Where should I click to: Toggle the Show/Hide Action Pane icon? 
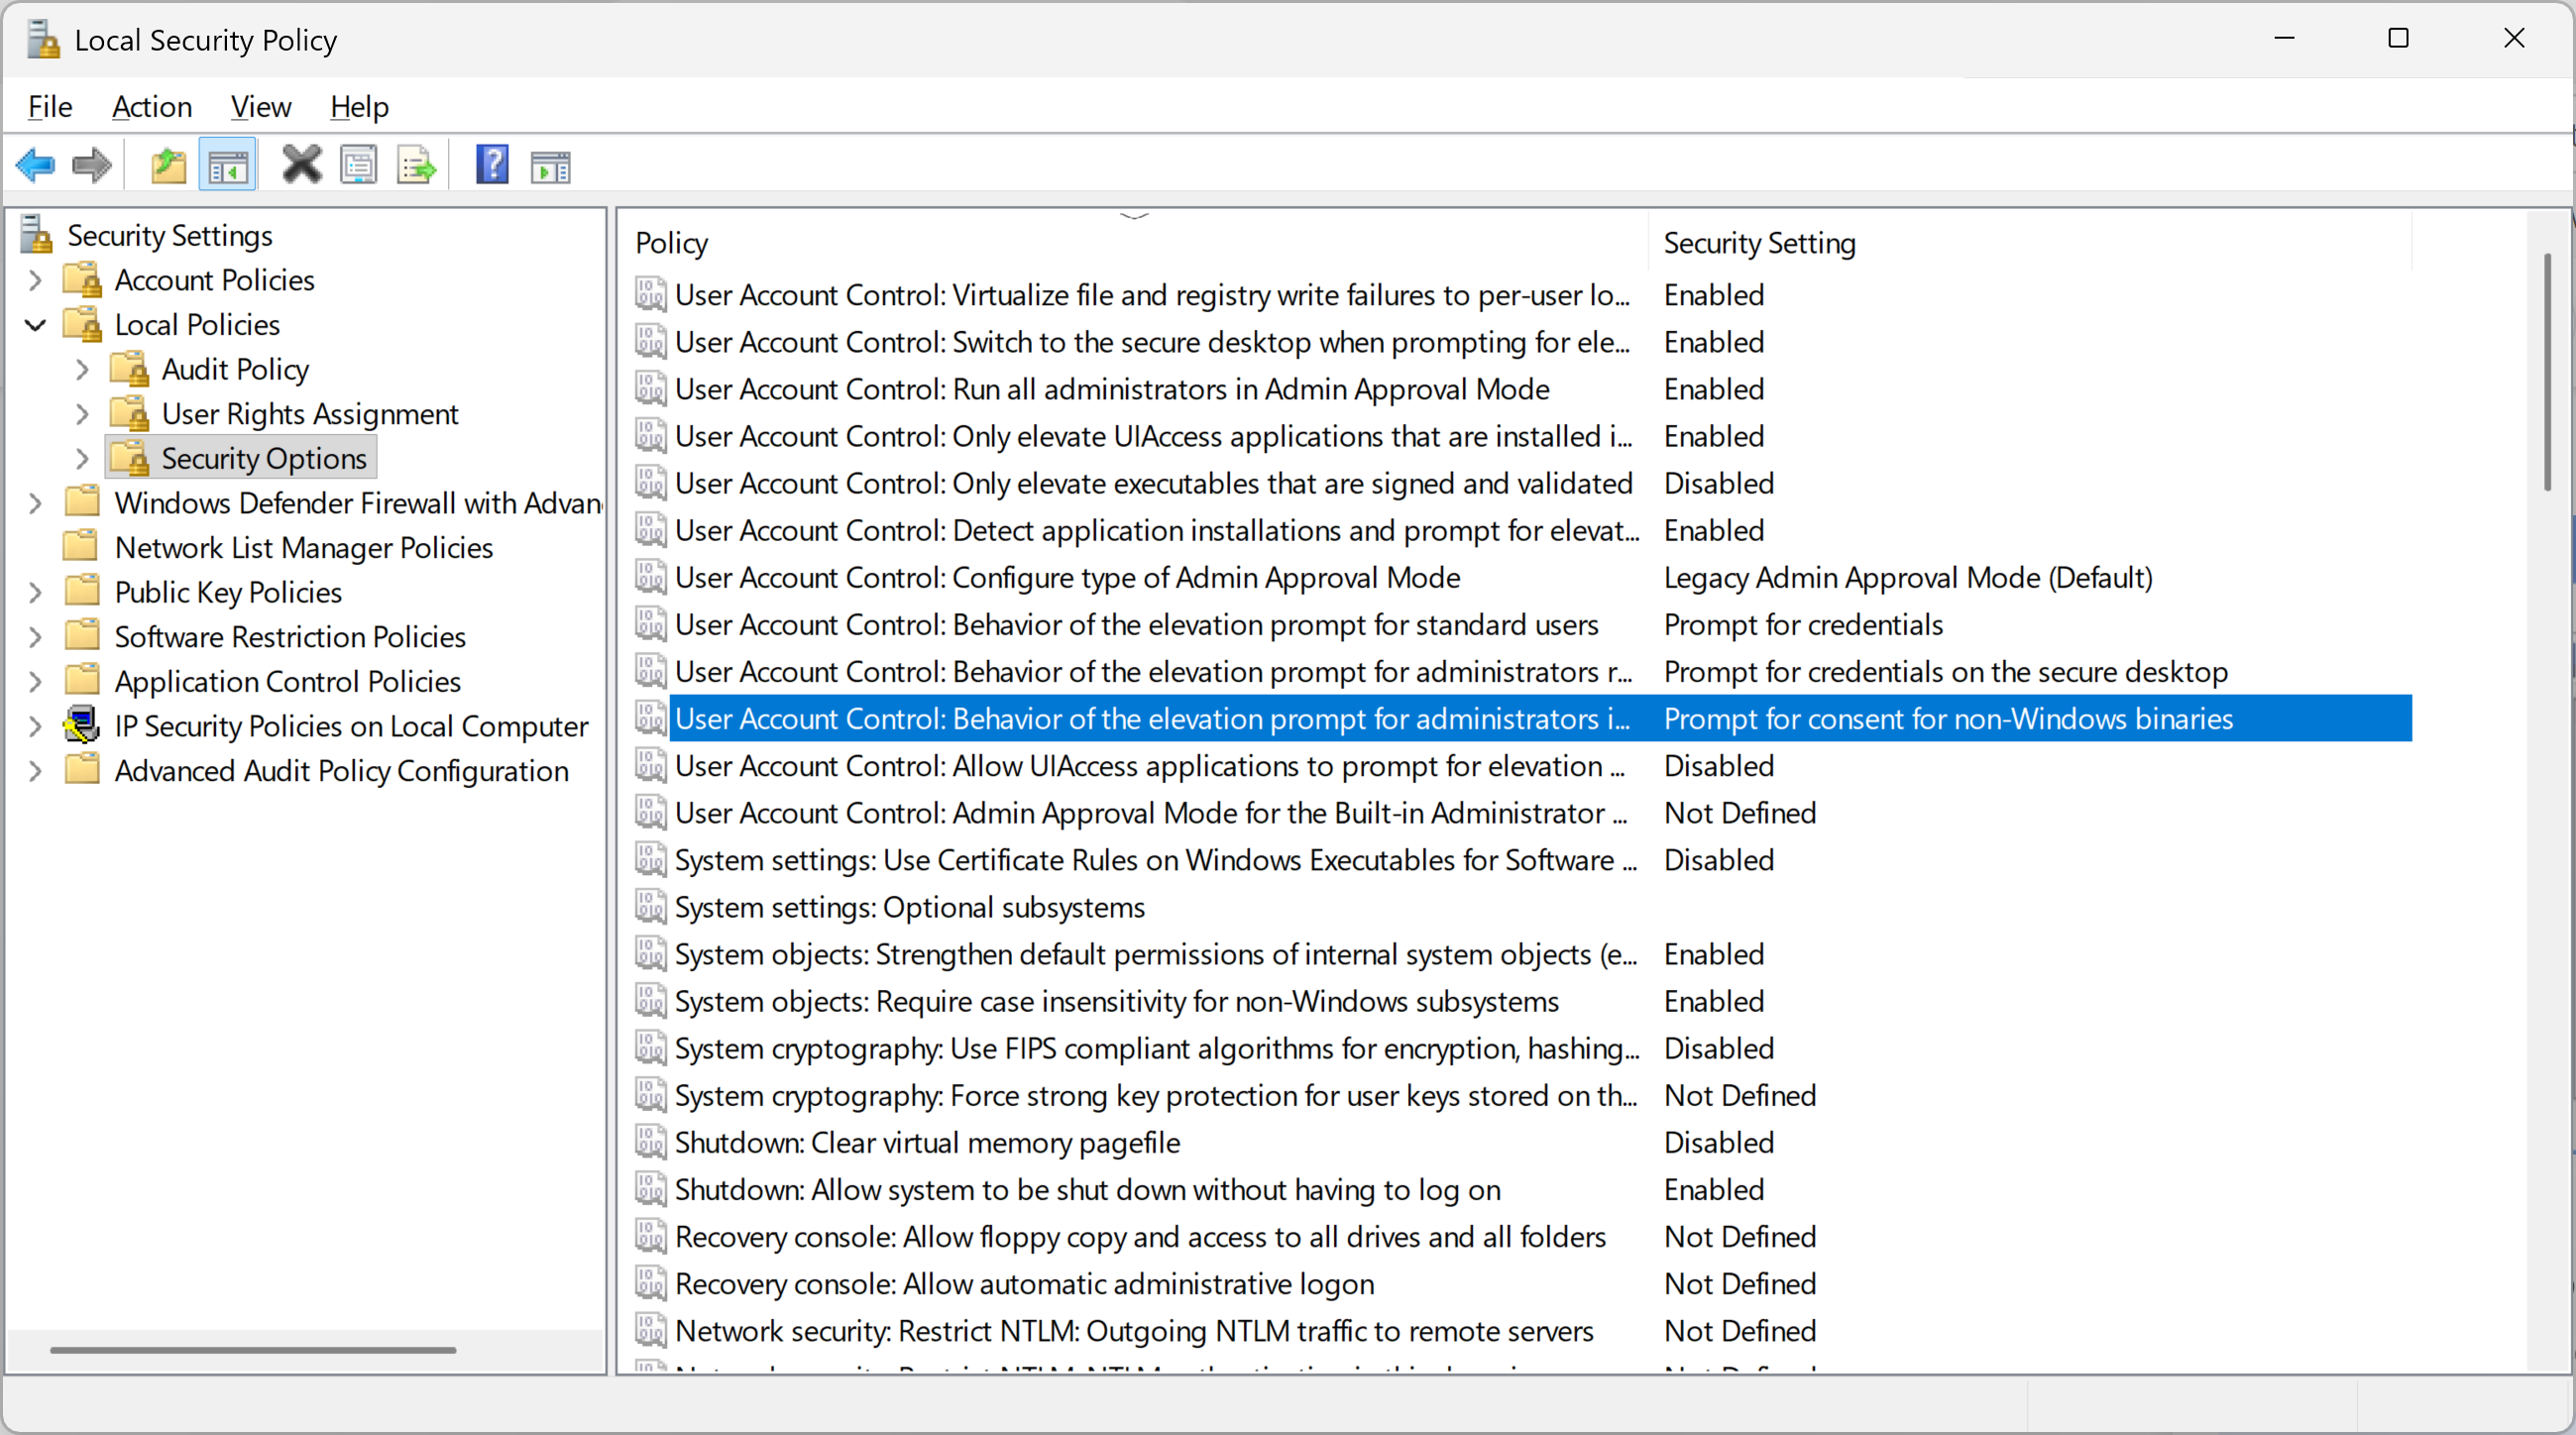click(550, 165)
